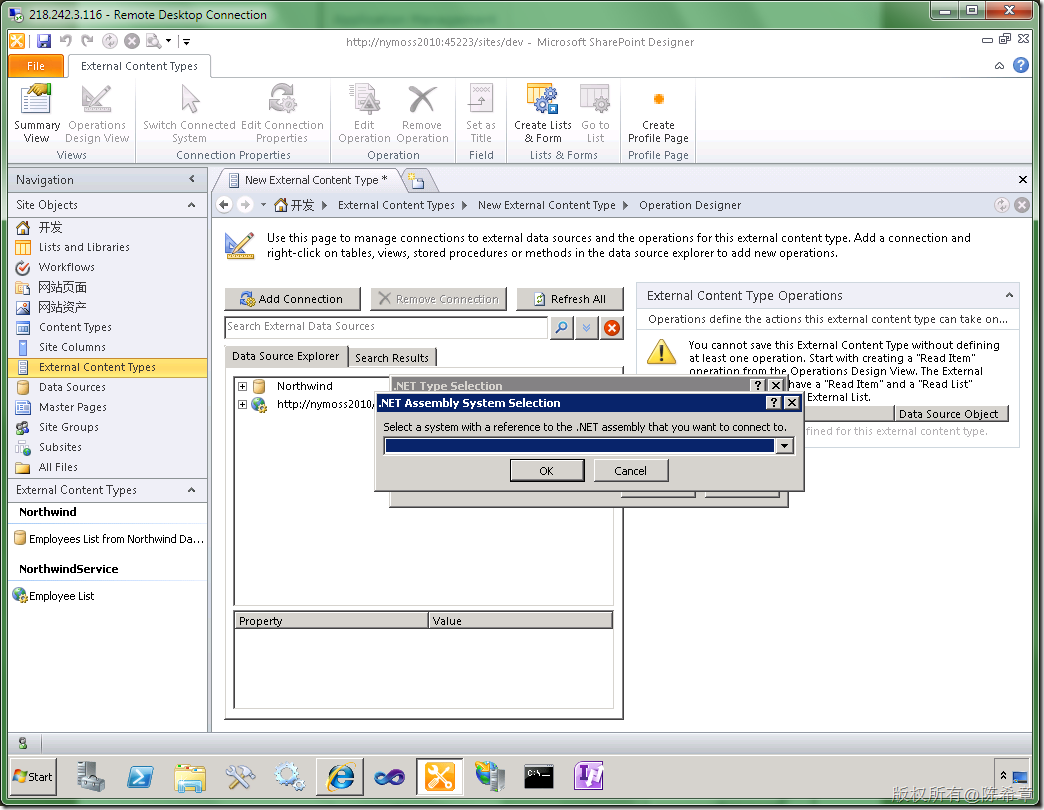Click the back navigation arrow icon

coord(224,205)
